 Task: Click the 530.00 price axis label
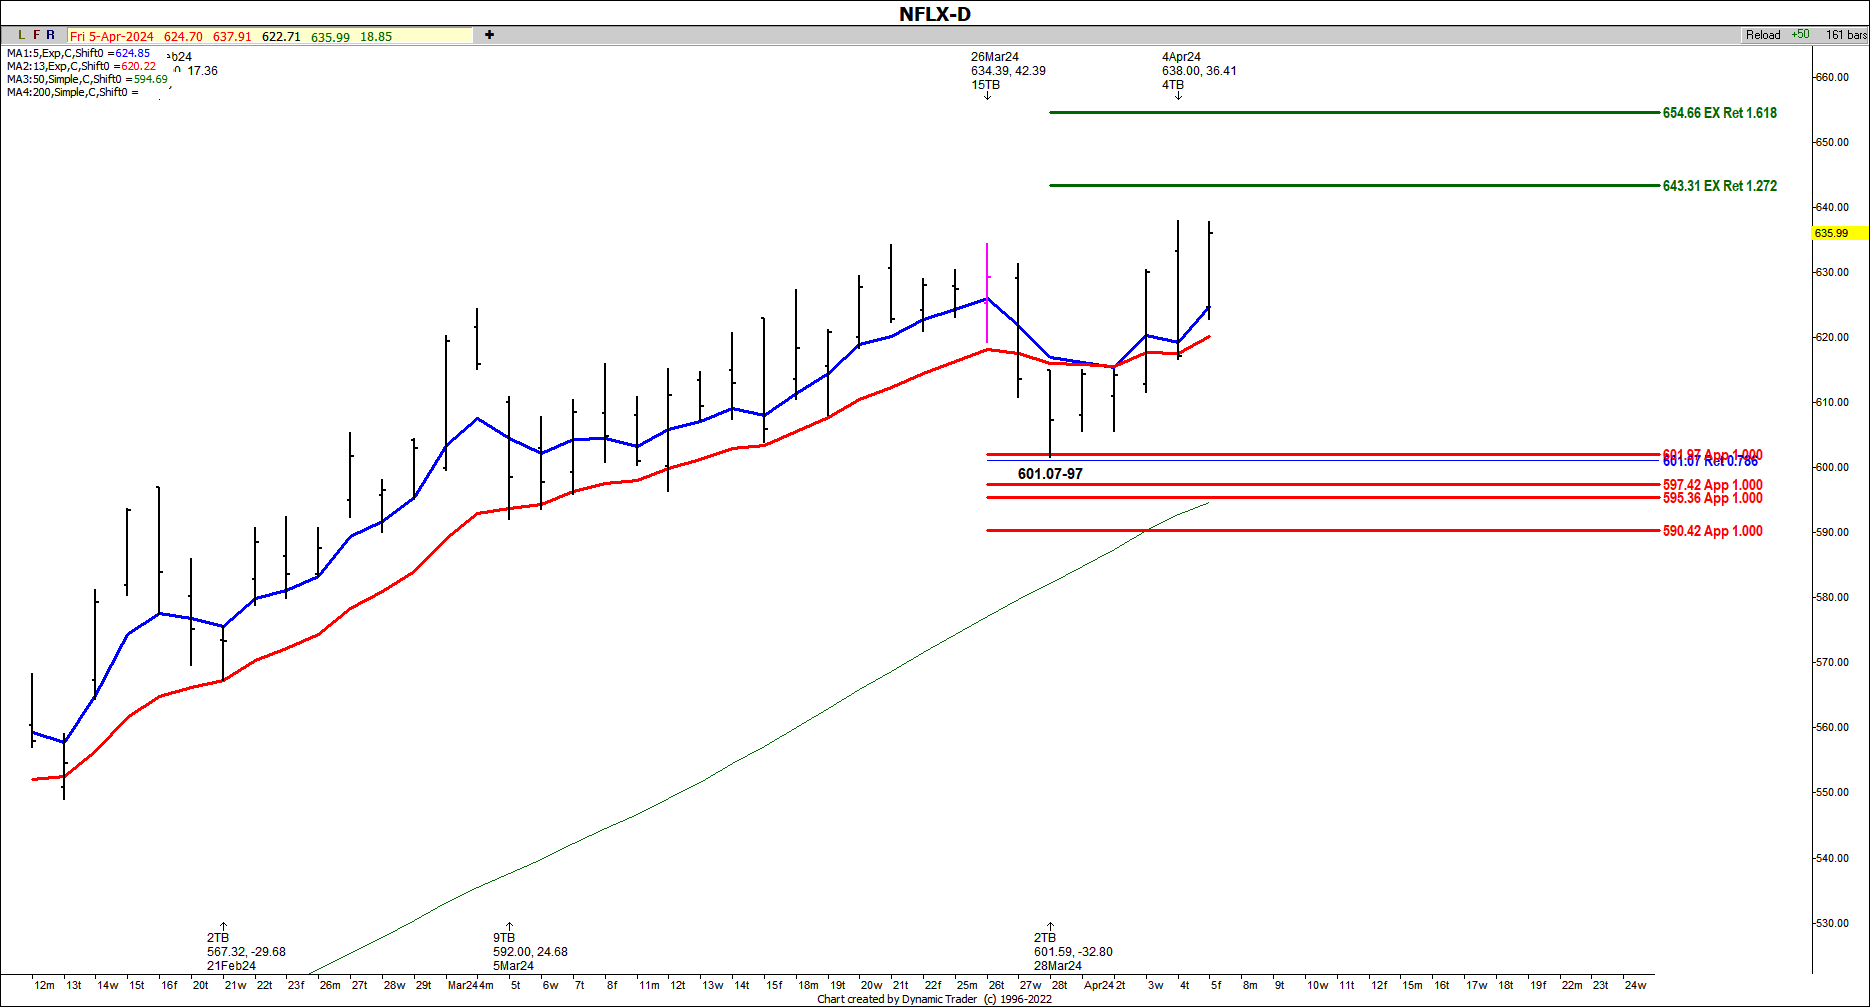1832,923
